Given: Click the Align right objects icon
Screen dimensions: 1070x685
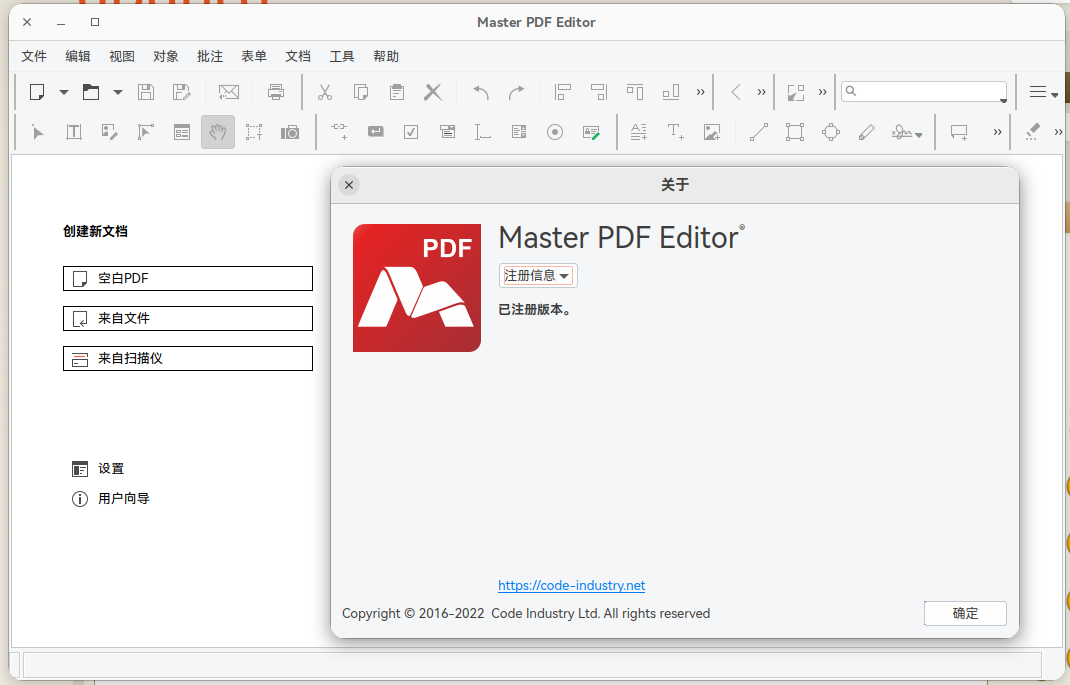Looking at the screenshot, I should point(598,92).
